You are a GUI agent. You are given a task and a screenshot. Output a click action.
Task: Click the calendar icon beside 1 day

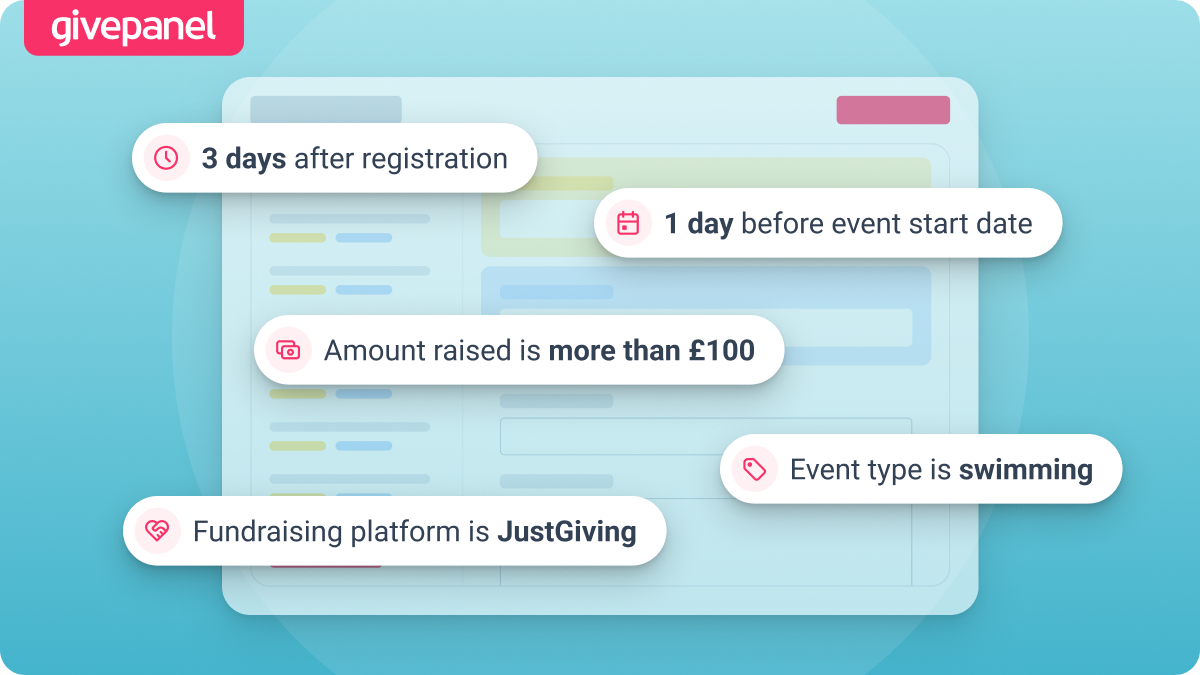pos(628,223)
